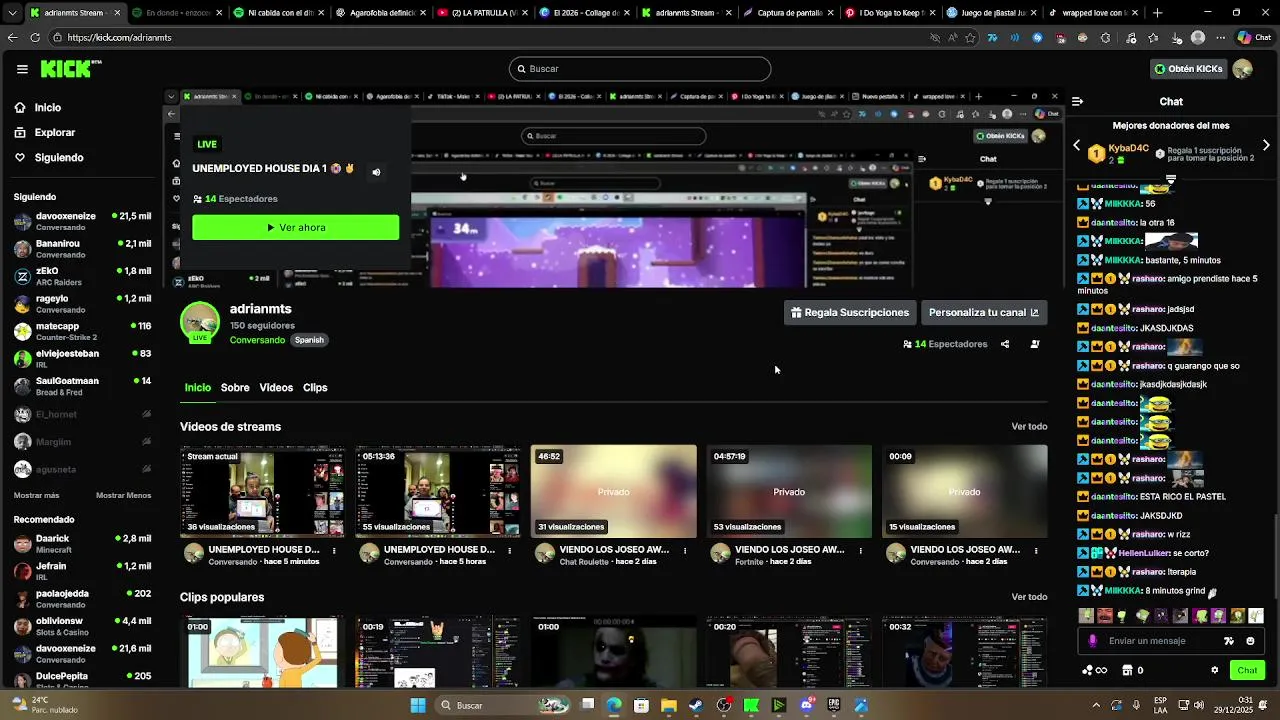Open the chat points balance icon
1280x720 pixels.
1095,670
